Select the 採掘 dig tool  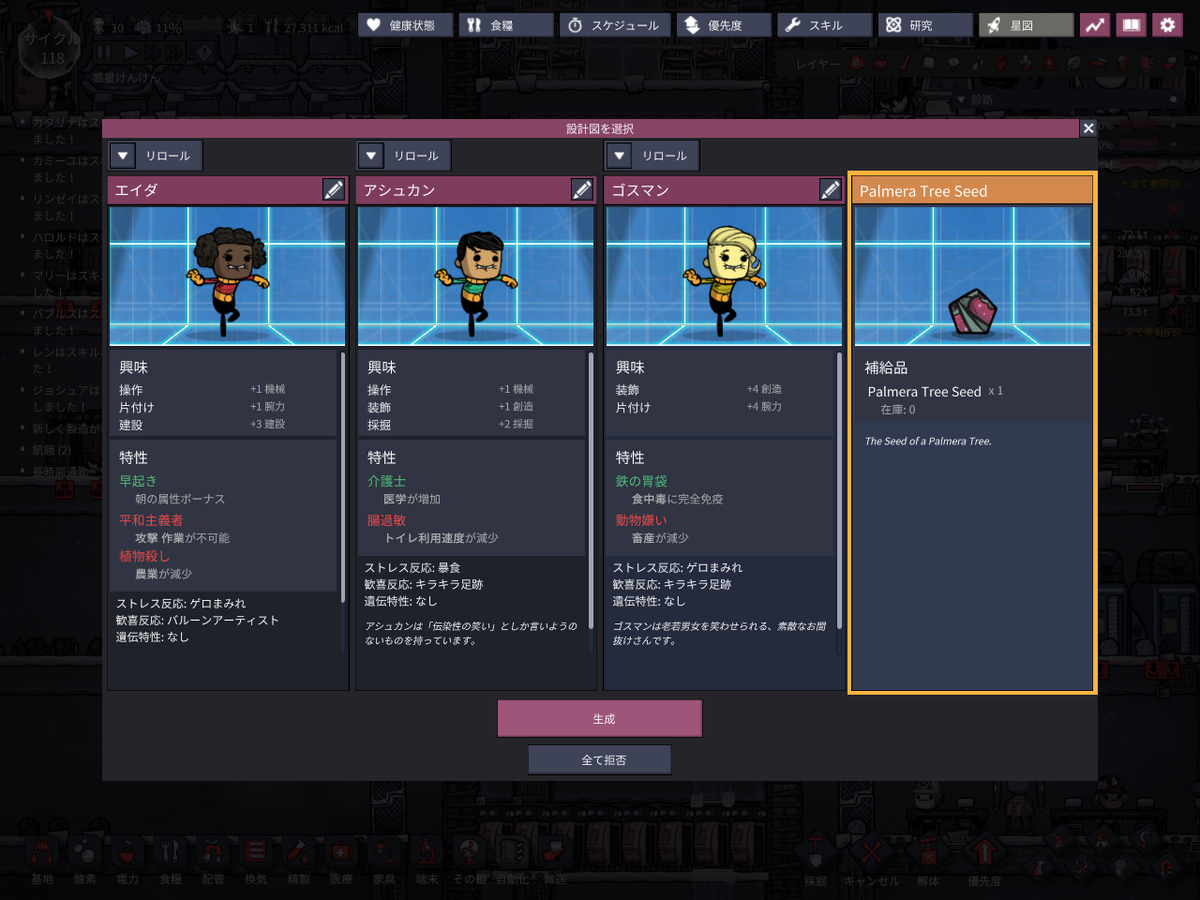(815, 860)
